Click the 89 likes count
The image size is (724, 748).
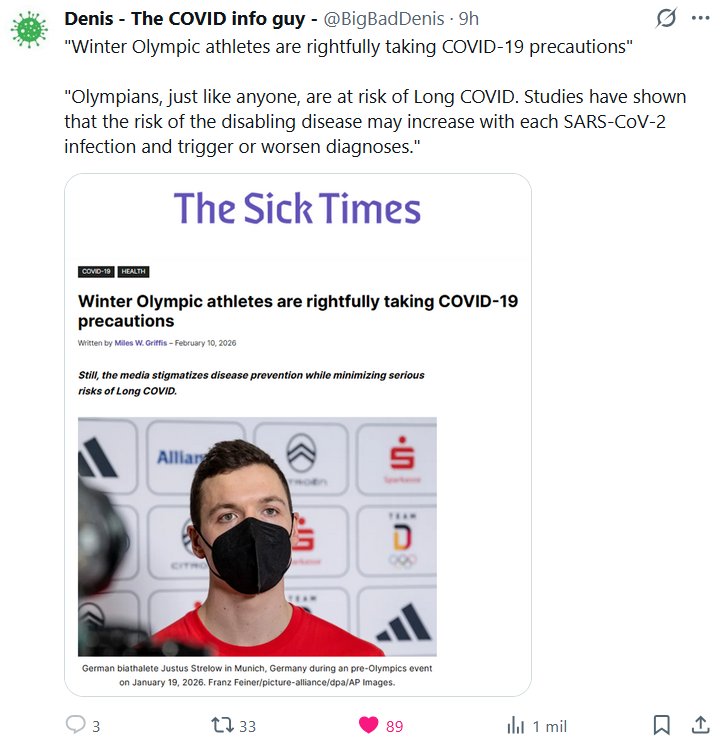(394, 727)
